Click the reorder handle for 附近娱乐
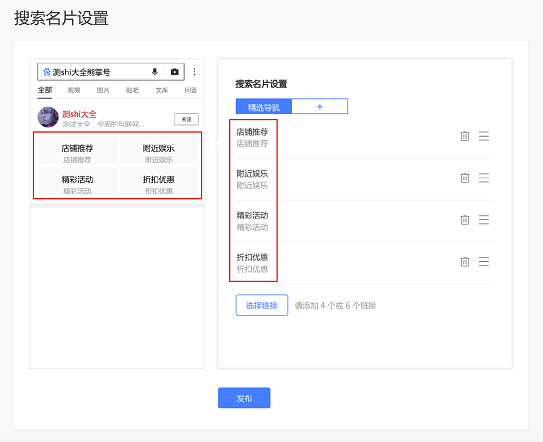 (x=484, y=178)
